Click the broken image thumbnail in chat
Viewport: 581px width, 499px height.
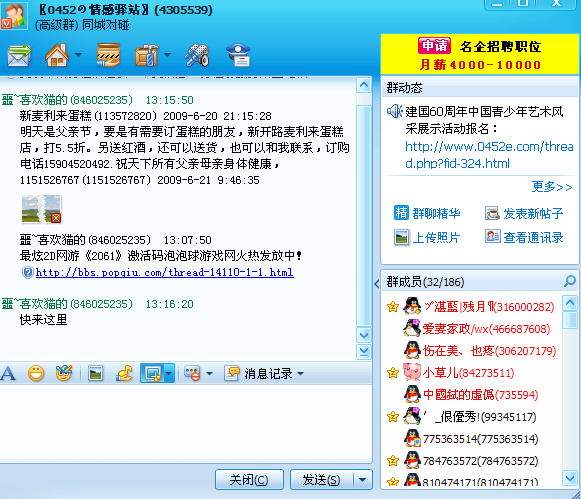[42, 209]
